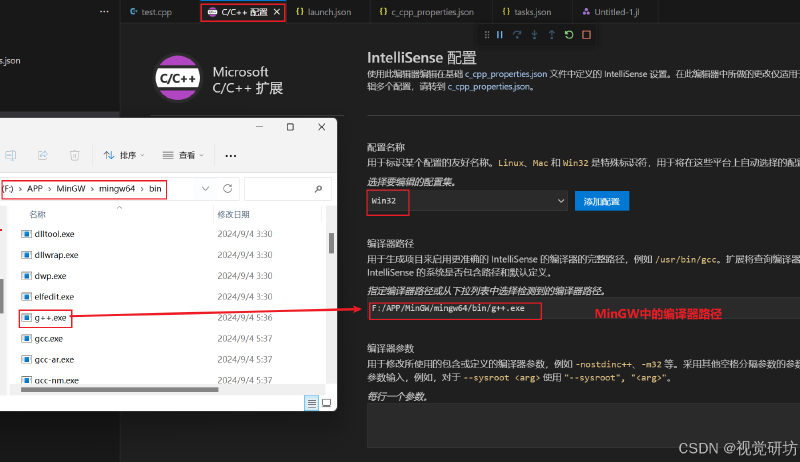Click the compiler path input field

583,309
